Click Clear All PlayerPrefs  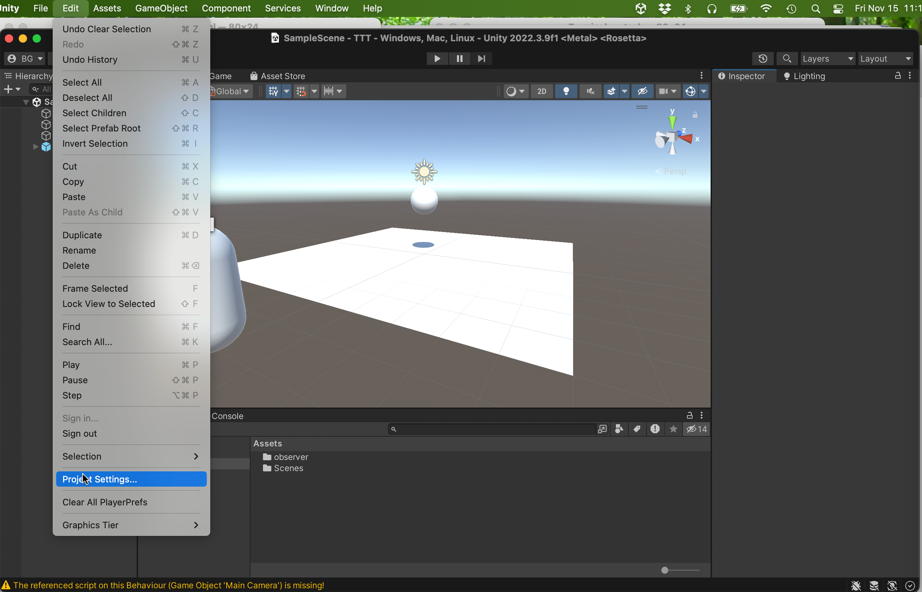pyautogui.click(x=105, y=502)
